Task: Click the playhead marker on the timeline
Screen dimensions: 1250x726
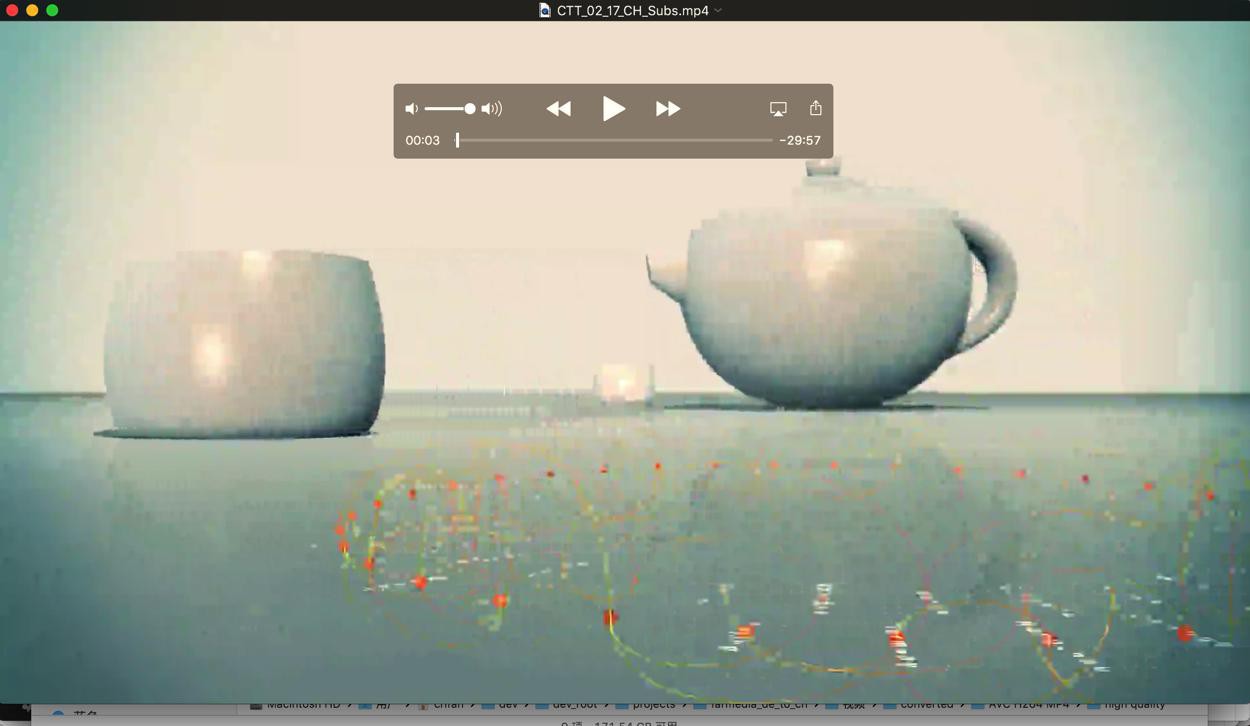Action: (458, 140)
